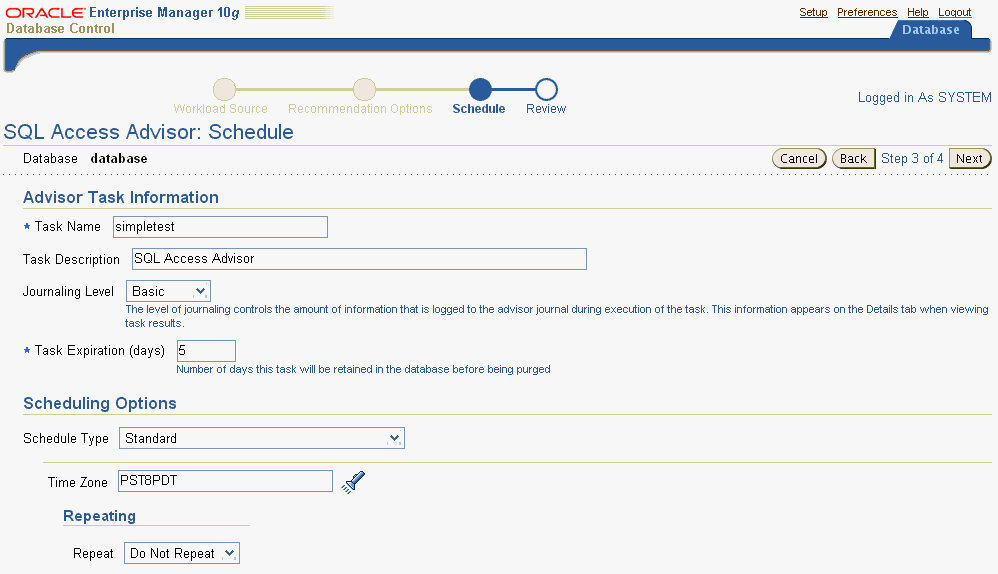The width and height of the screenshot is (998, 574).
Task: Click the Task Name input field
Action: (220, 227)
